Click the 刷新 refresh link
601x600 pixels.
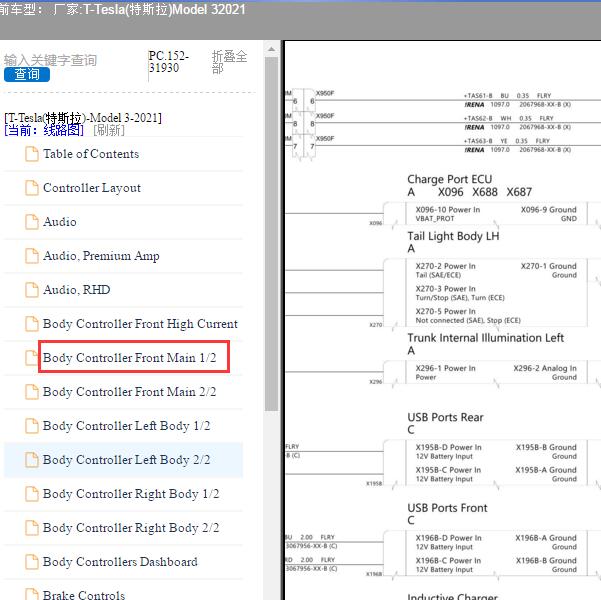[109, 130]
